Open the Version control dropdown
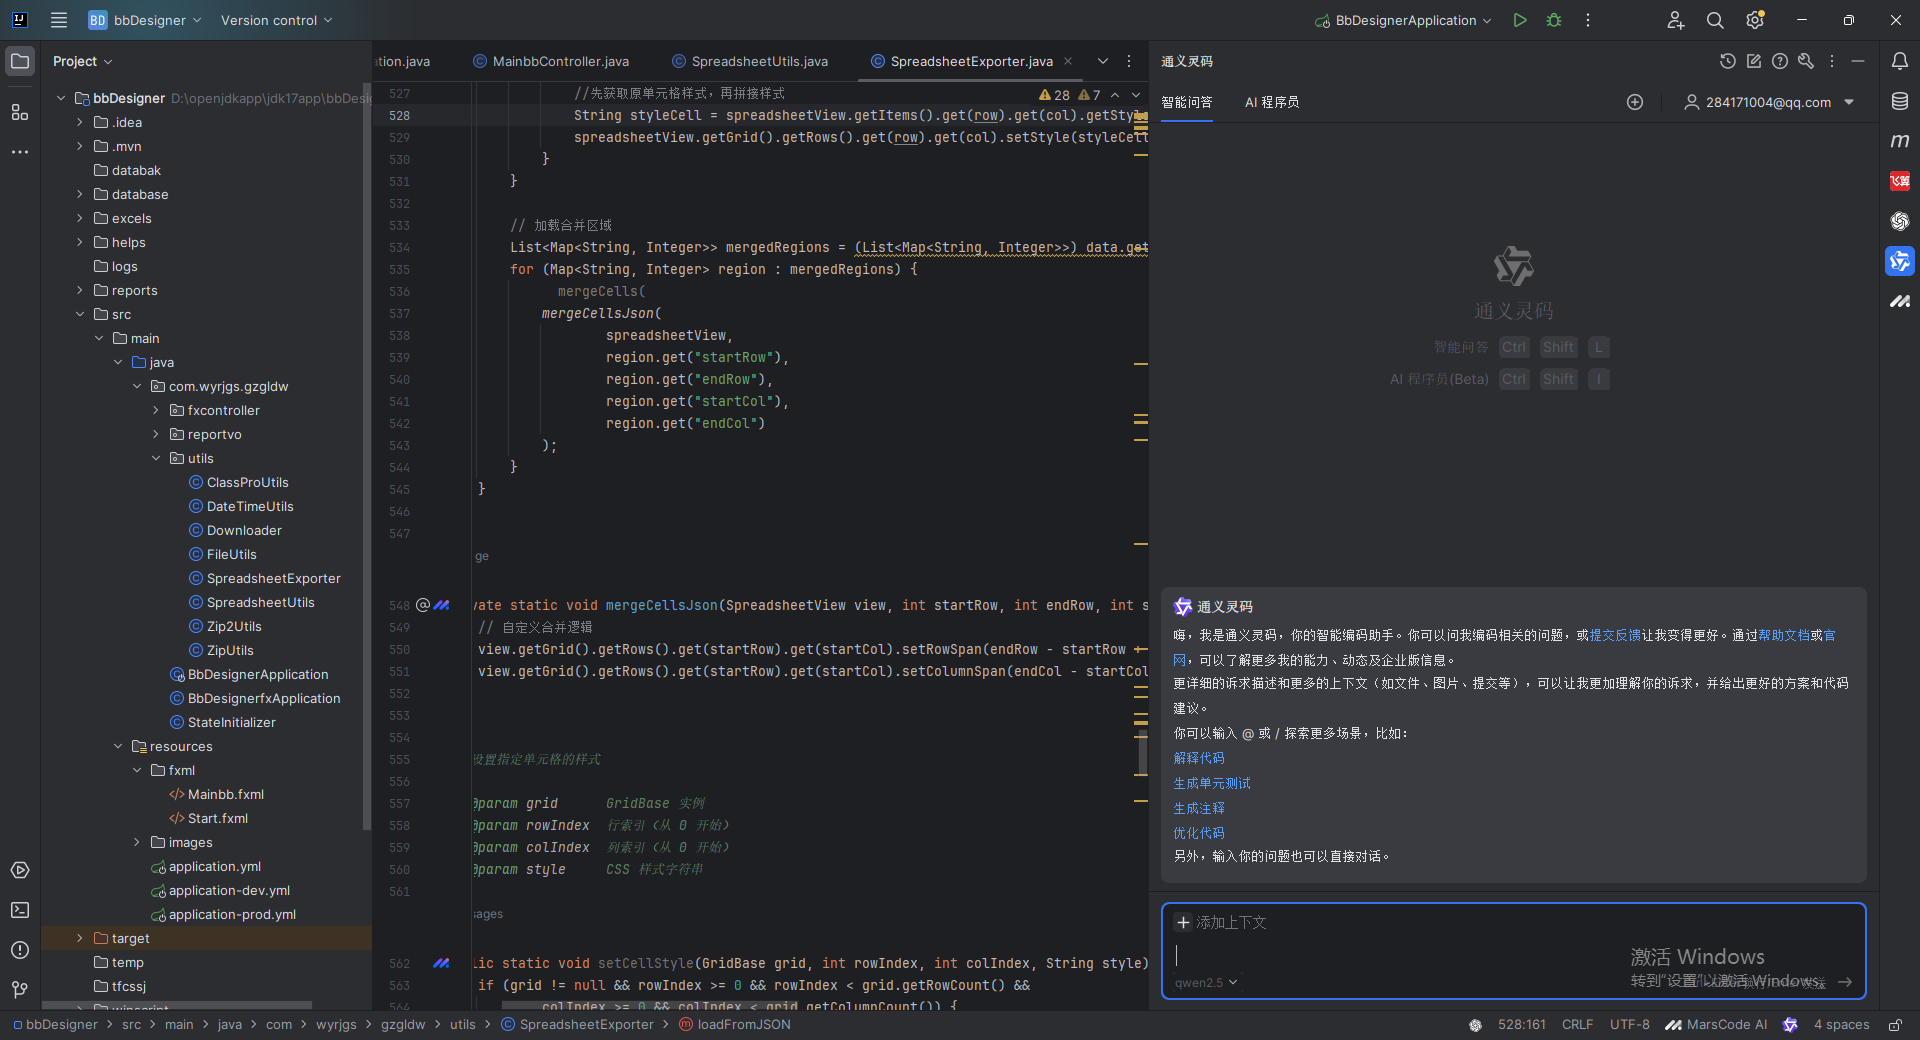This screenshot has height=1040, width=1920. (277, 20)
